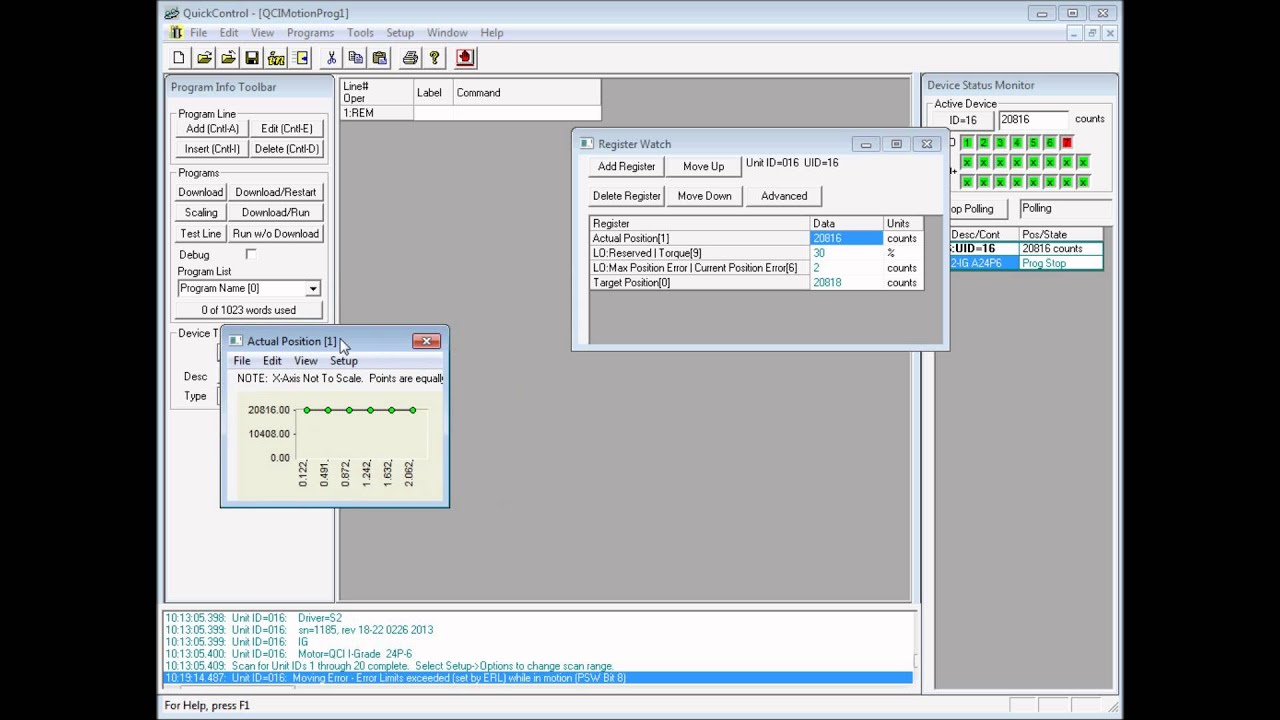Click second open-folder toolbar icon
This screenshot has height=720, width=1280.
(228, 58)
